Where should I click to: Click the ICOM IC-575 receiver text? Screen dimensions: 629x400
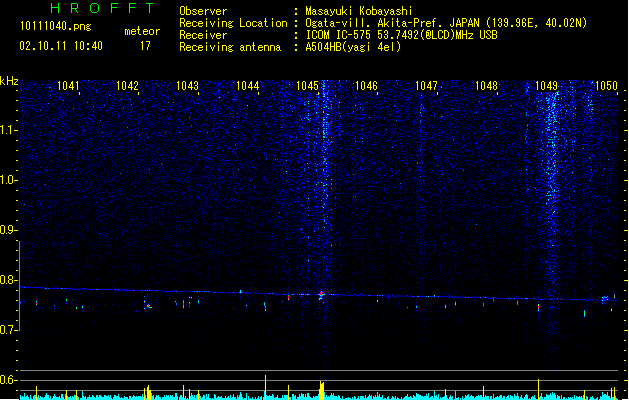pyautogui.click(x=401, y=35)
